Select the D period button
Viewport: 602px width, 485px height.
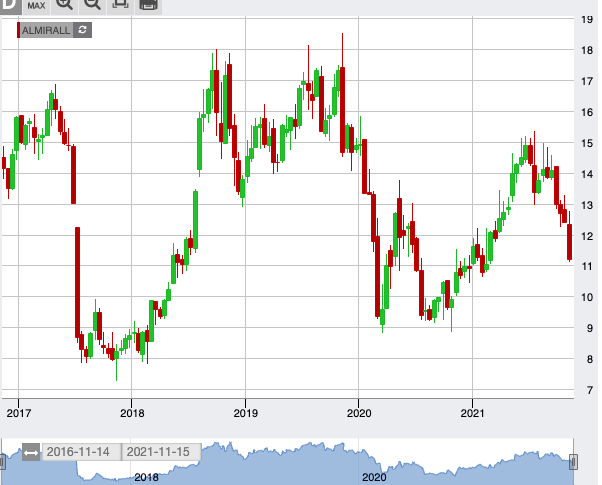(10, 5)
